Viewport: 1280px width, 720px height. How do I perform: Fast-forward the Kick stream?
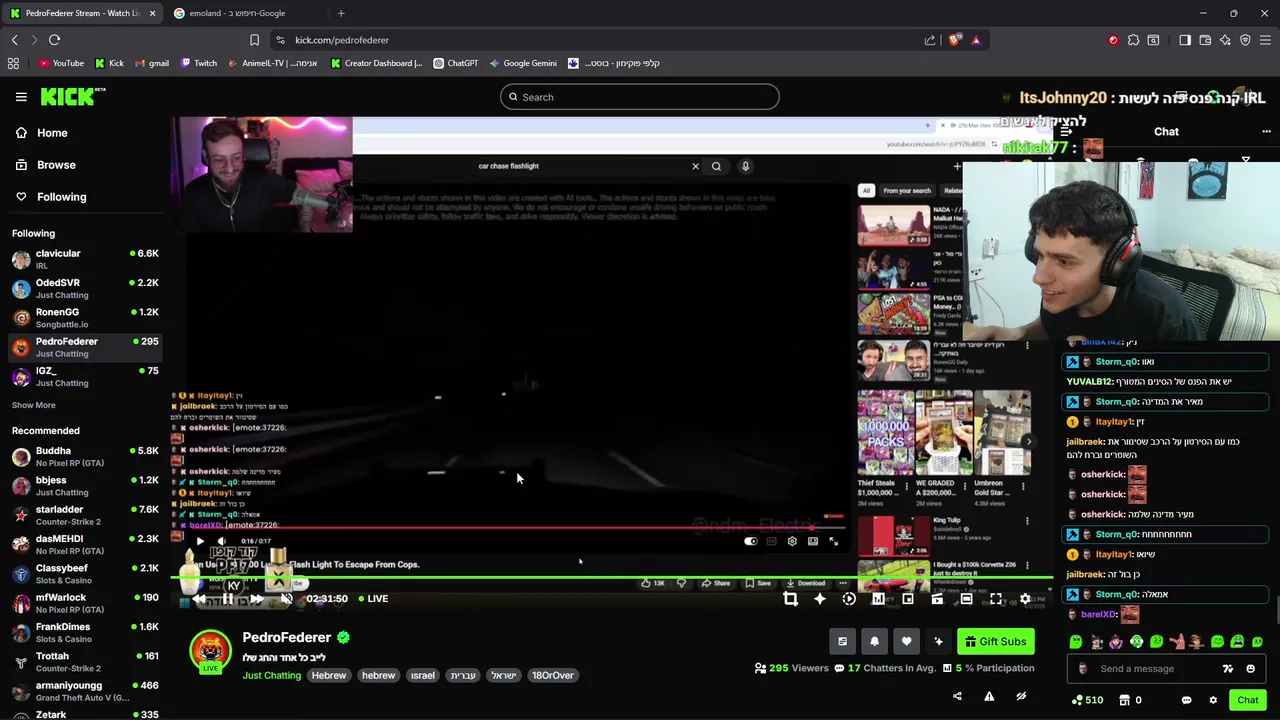(257, 599)
